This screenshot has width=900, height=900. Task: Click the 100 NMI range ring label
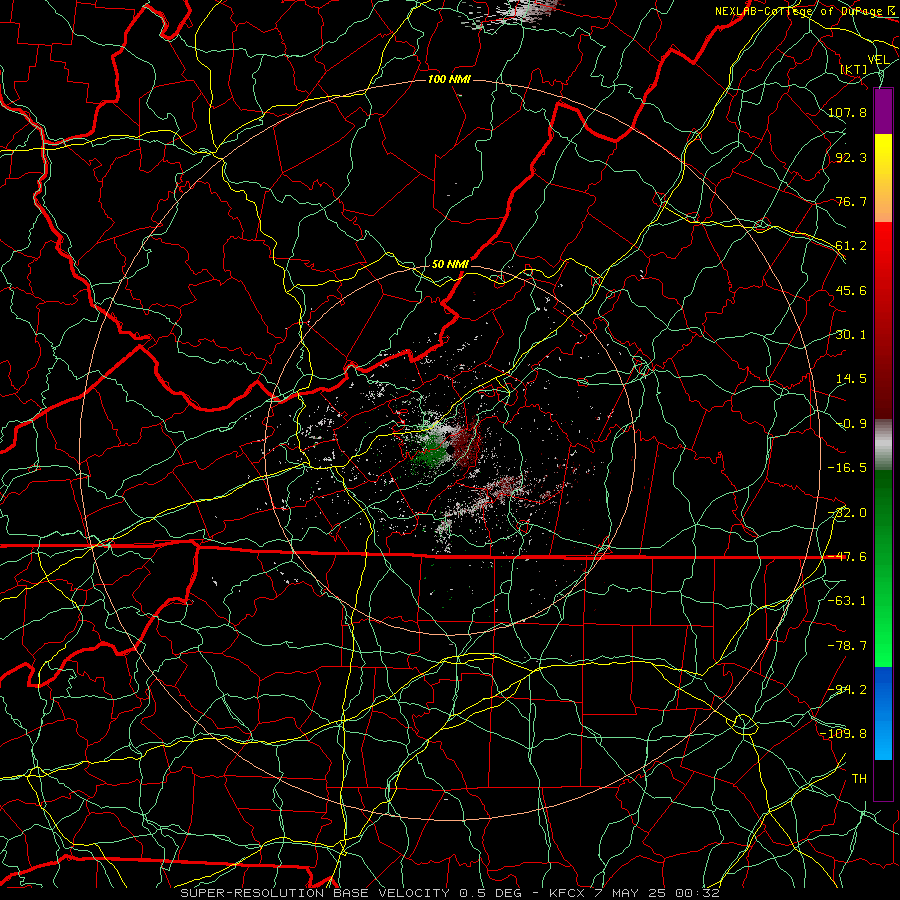(449, 79)
